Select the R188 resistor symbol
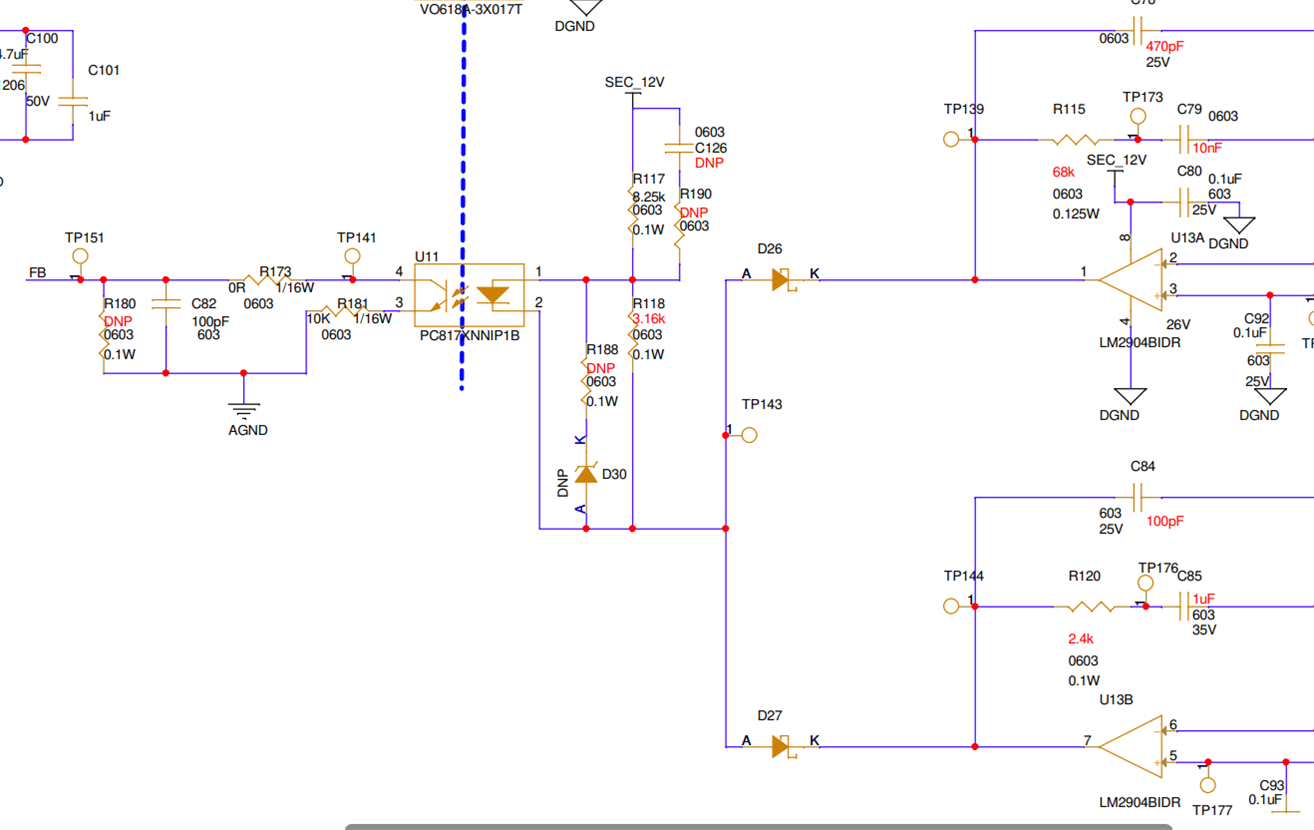 pos(586,381)
